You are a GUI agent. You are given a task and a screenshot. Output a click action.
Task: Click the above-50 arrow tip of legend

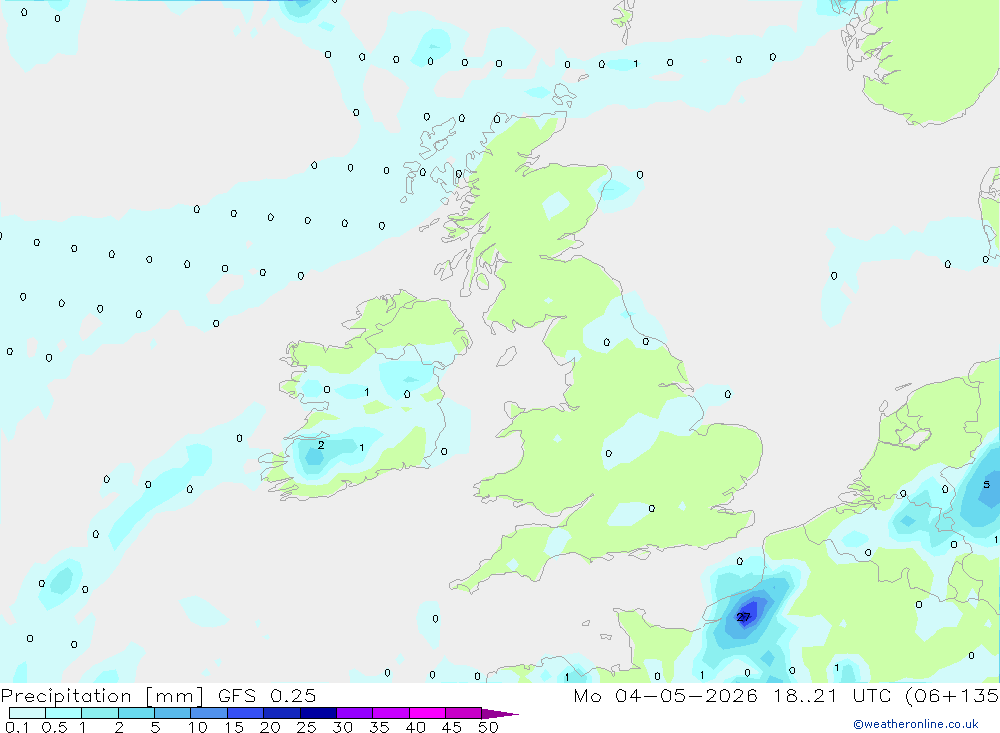(500, 714)
